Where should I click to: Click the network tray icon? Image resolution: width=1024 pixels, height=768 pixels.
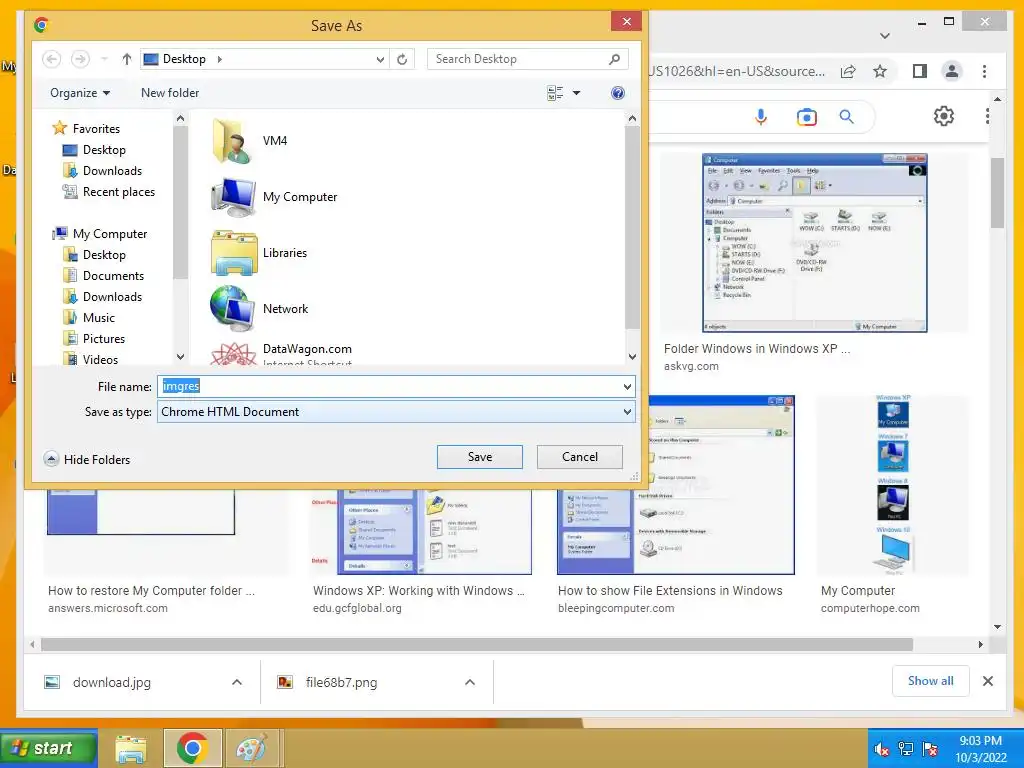tap(906, 749)
